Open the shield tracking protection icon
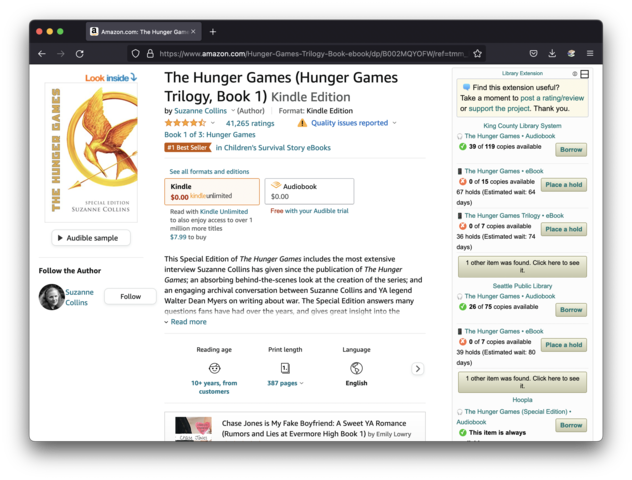632x480 pixels. (135, 54)
